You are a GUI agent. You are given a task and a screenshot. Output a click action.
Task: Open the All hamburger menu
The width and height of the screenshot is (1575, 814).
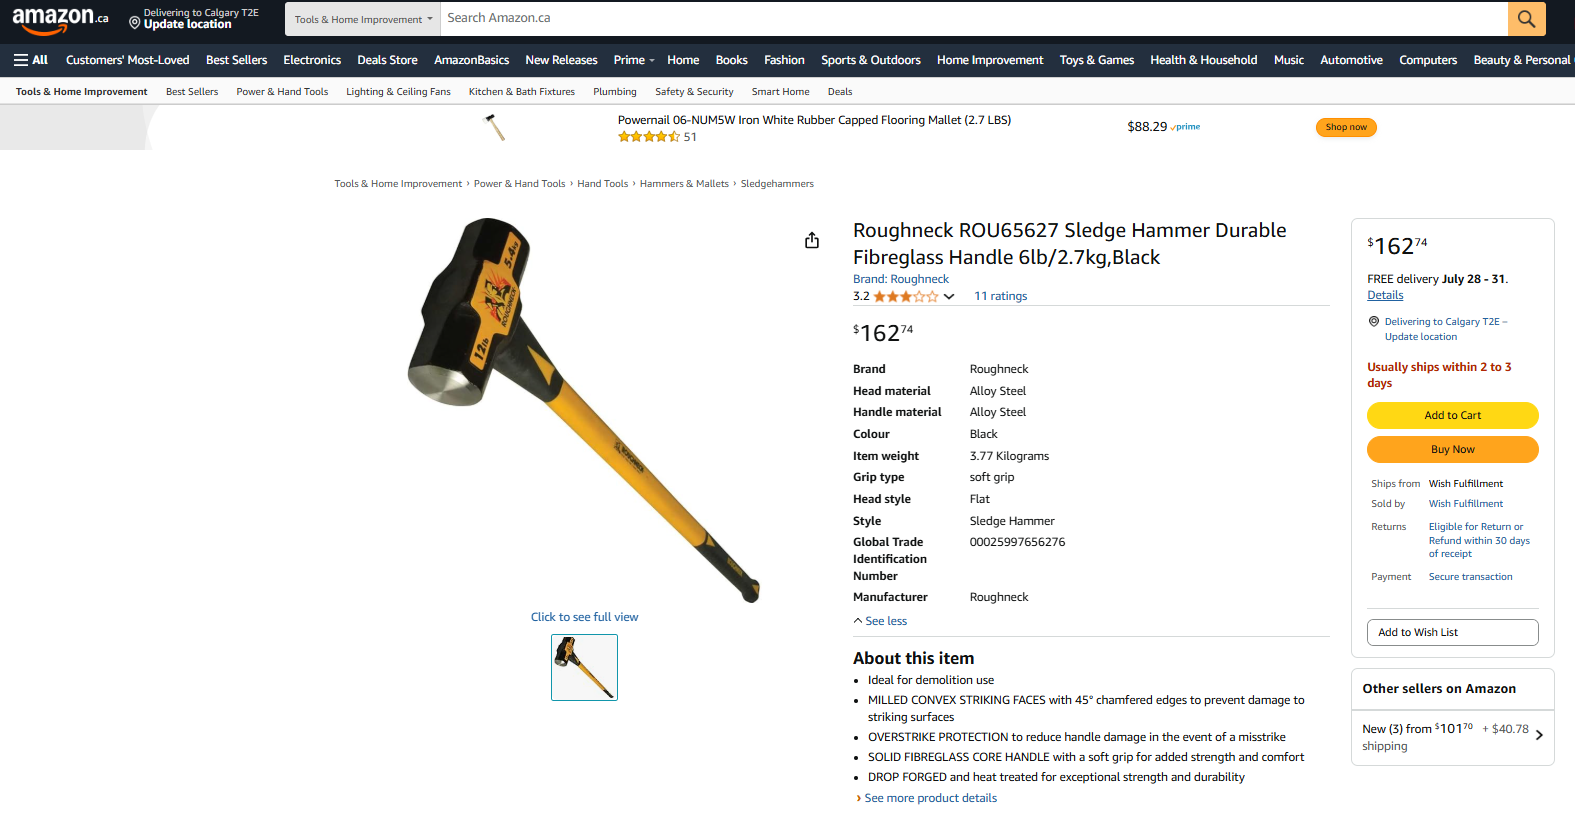coord(31,60)
